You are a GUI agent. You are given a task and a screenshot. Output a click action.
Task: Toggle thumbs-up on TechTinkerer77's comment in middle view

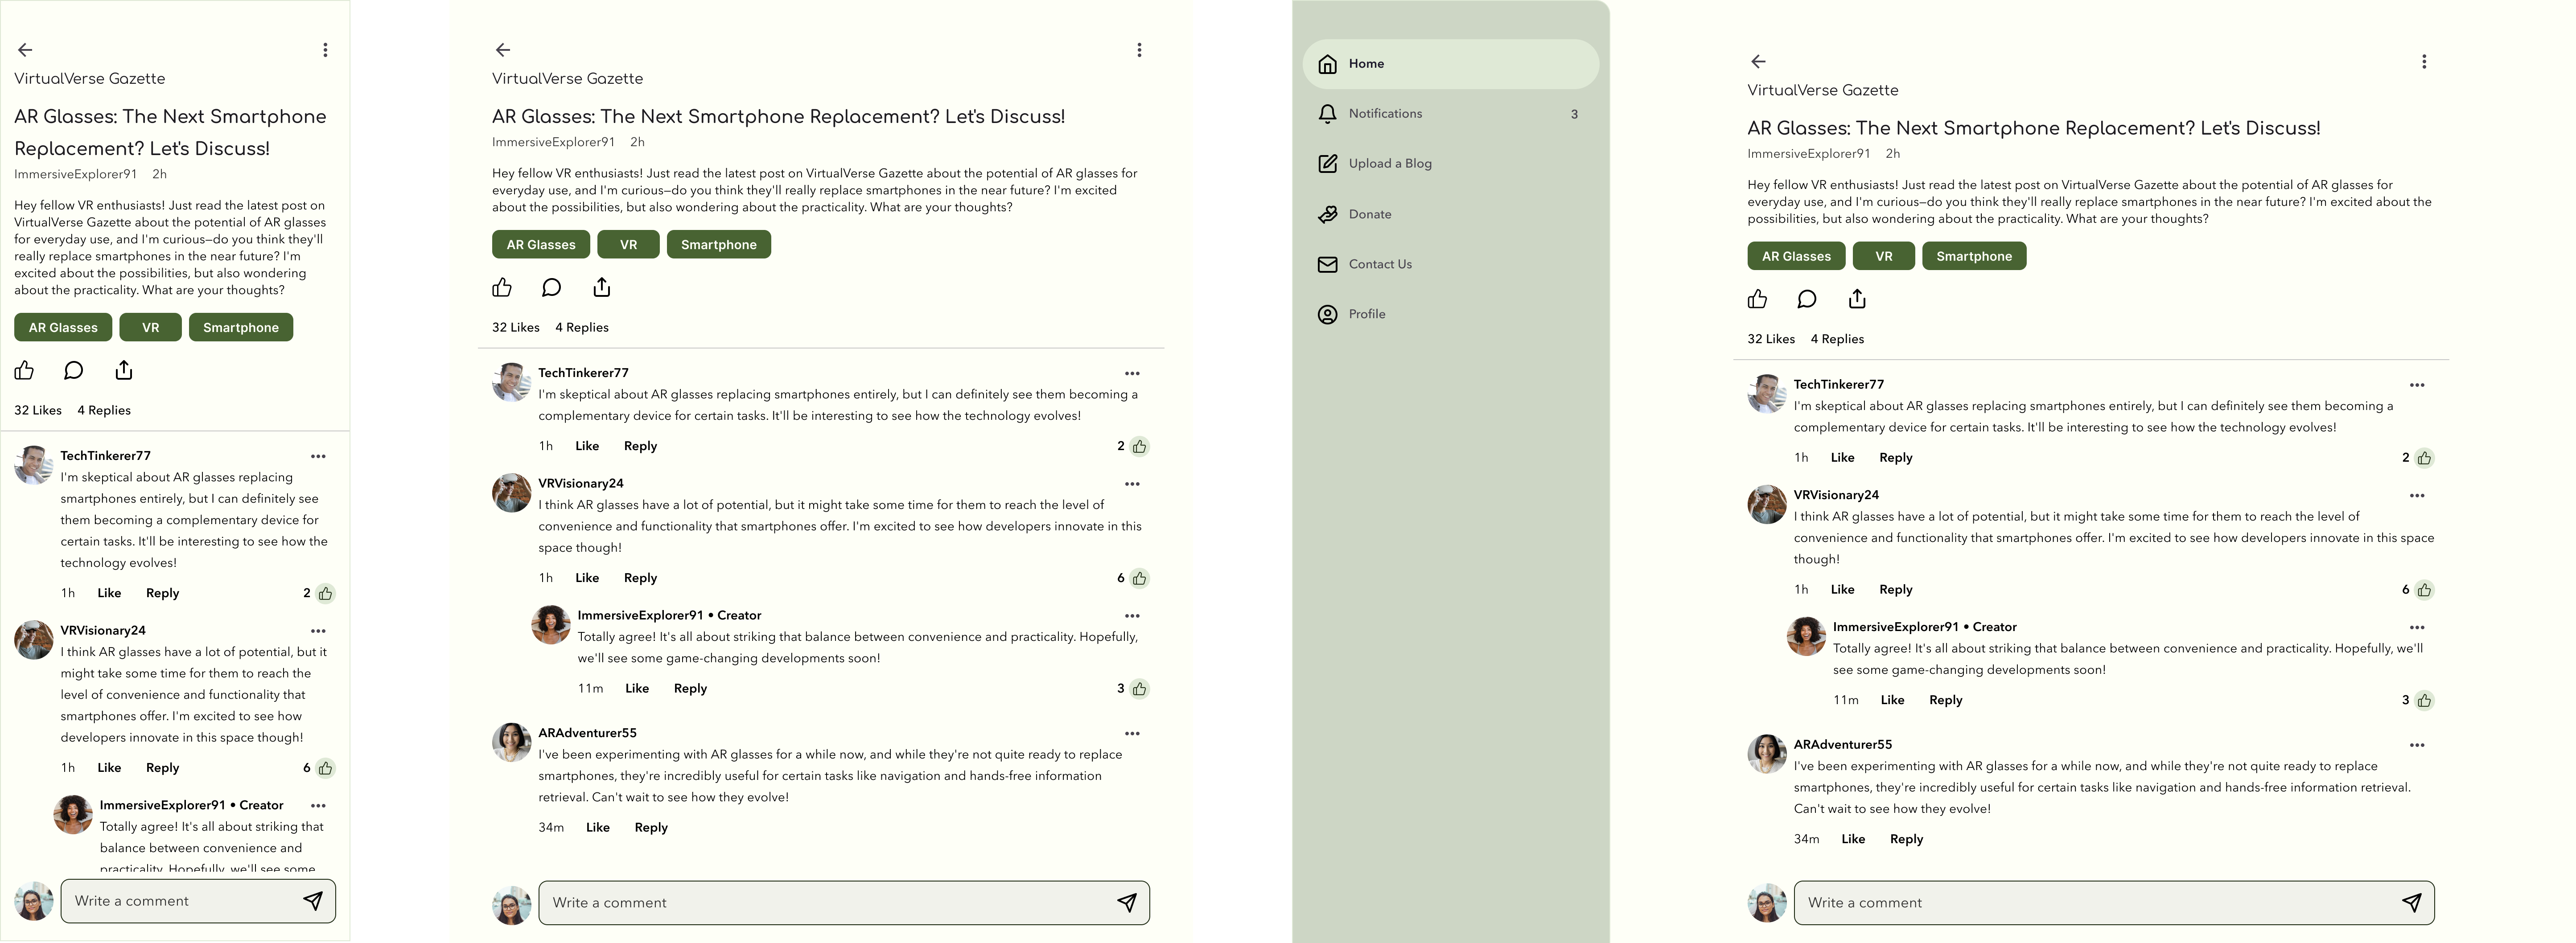coord(1139,447)
